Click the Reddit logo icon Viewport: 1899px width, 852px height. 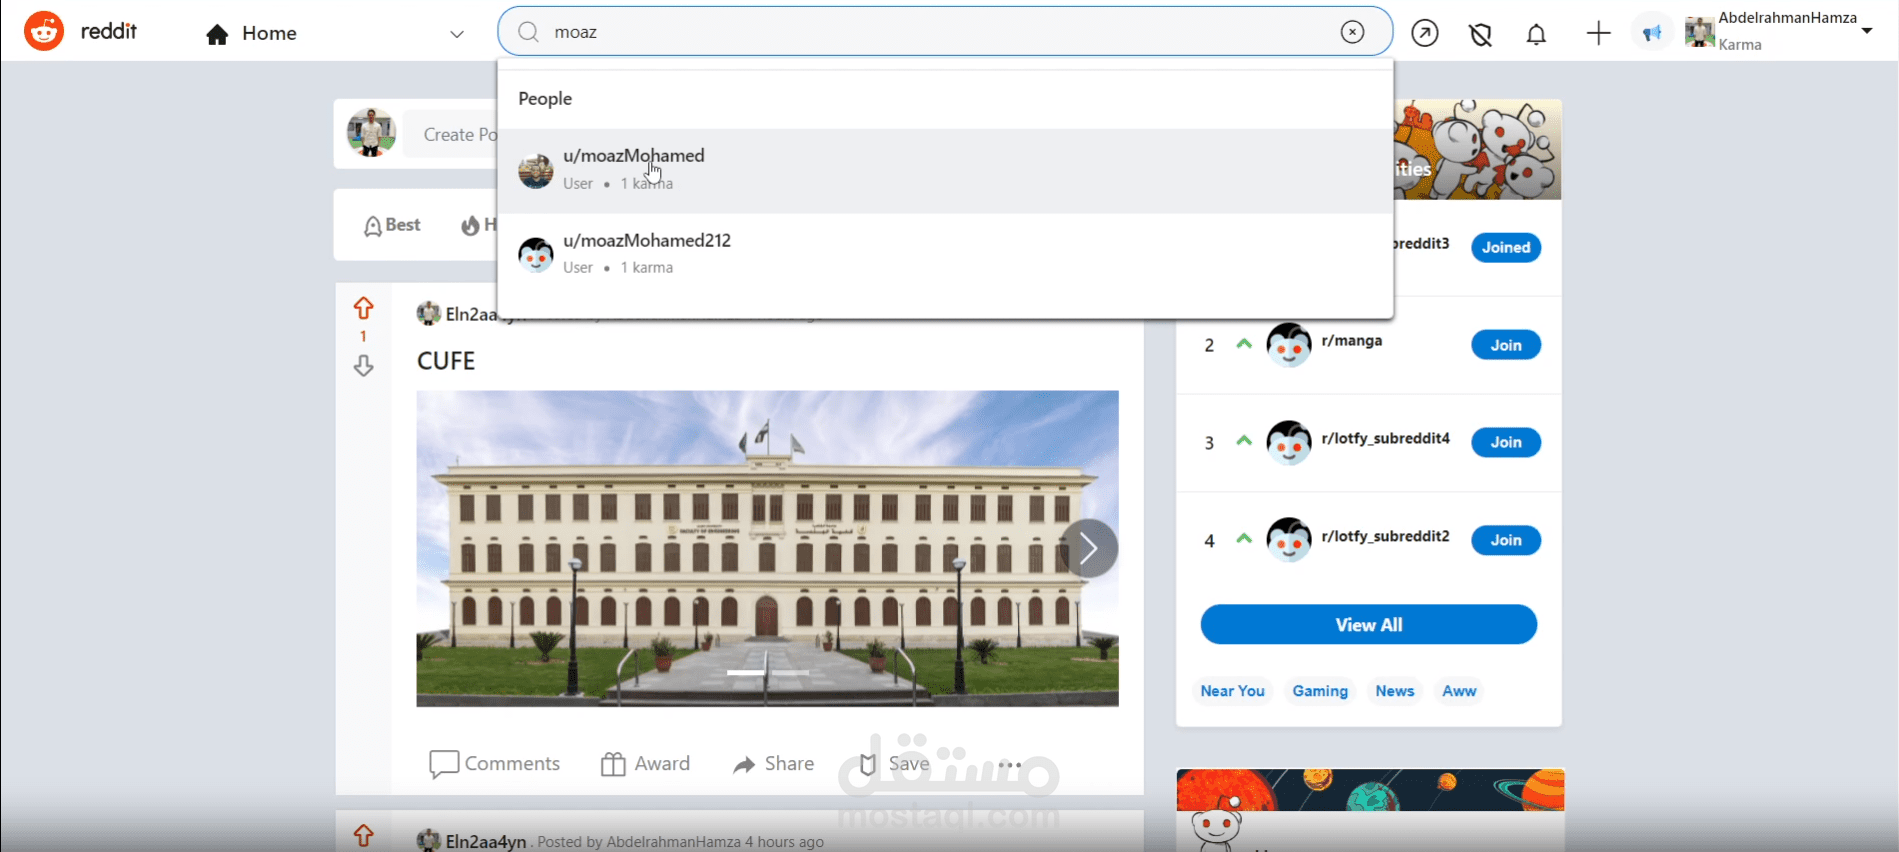tap(44, 32)
